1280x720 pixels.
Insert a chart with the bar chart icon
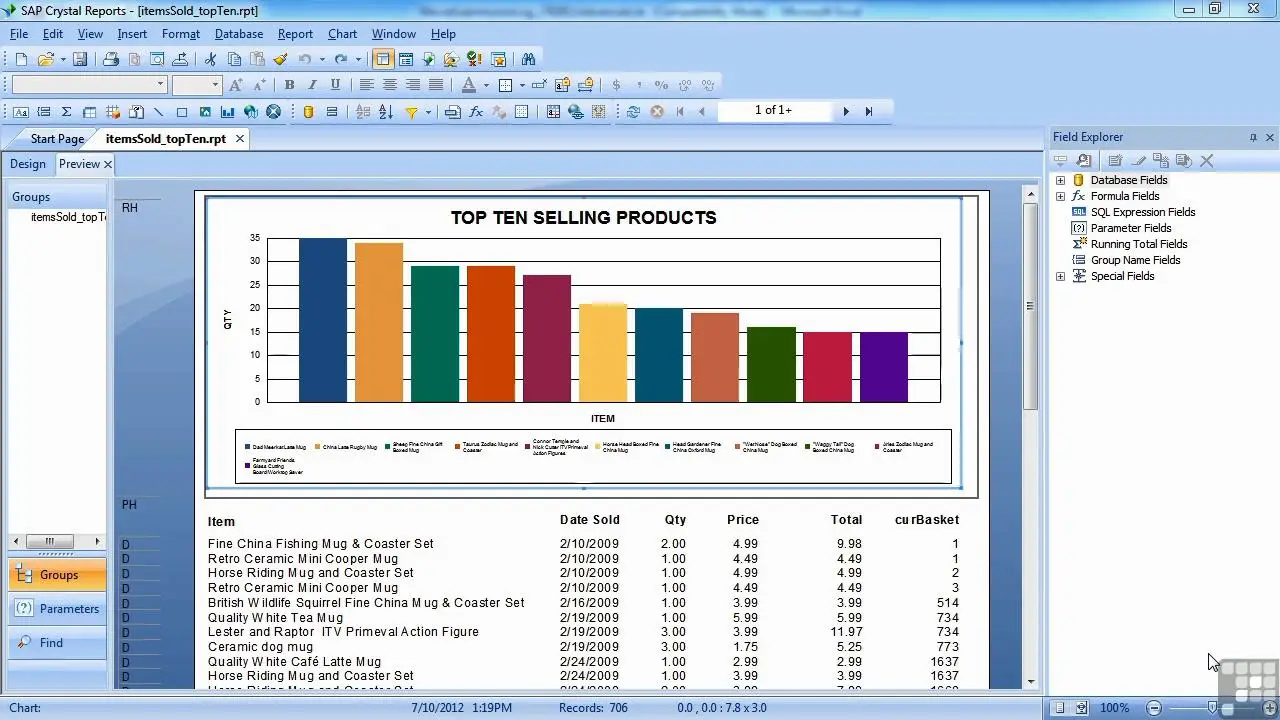(x=227, y=112)
